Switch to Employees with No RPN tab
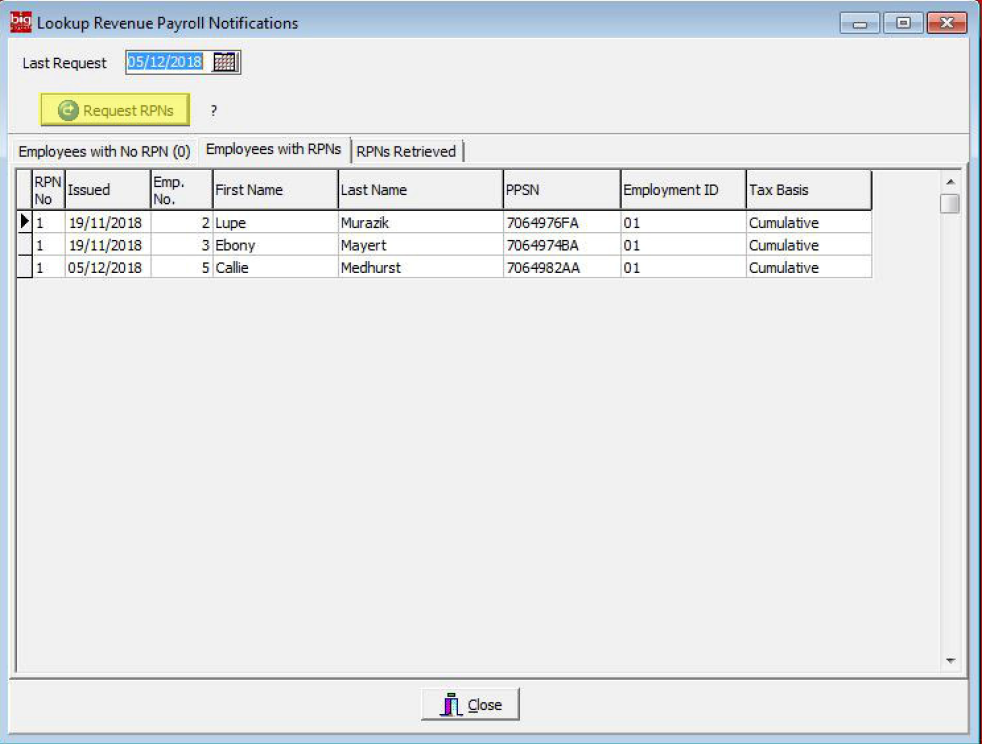Image resolution: width=982 pixels, height=744 pixels. [x=104, y=152]
